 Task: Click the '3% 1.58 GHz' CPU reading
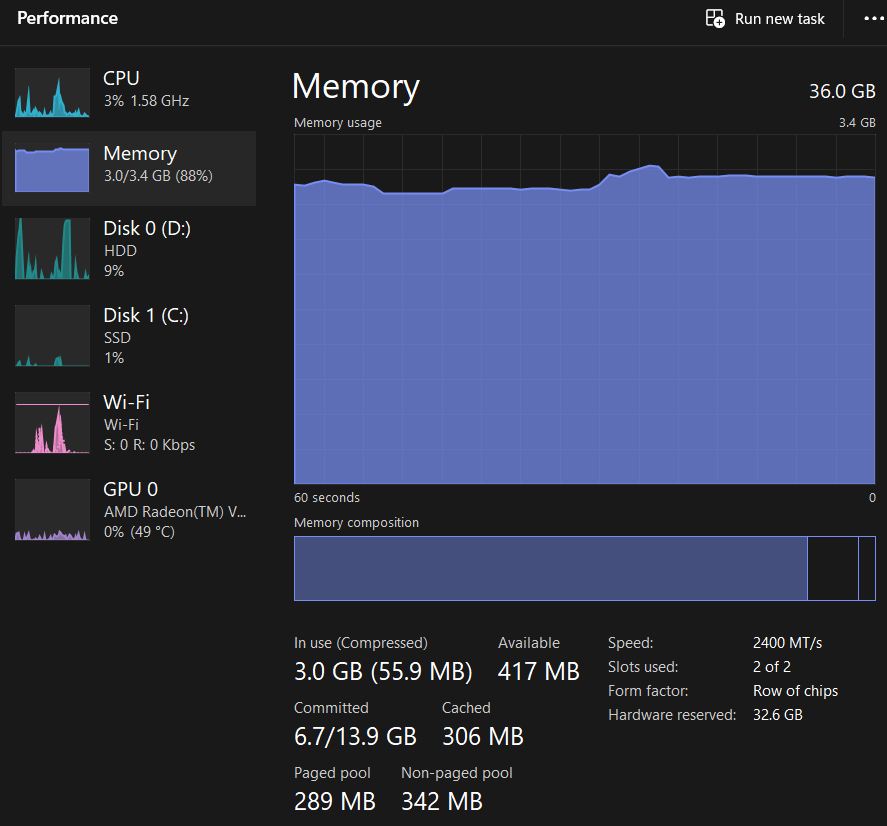point(146,101)
